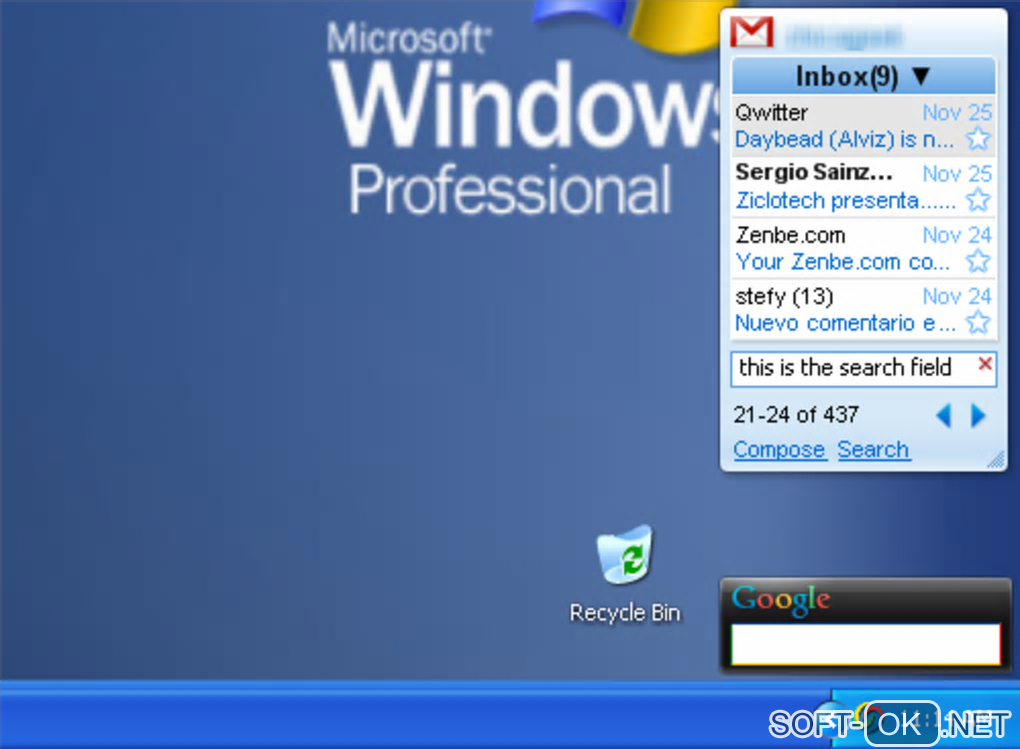Open the Daybead (Alviz) message subject
Image resolution: width=1020 pixels, height=749 pixels.
click(844, 139)
